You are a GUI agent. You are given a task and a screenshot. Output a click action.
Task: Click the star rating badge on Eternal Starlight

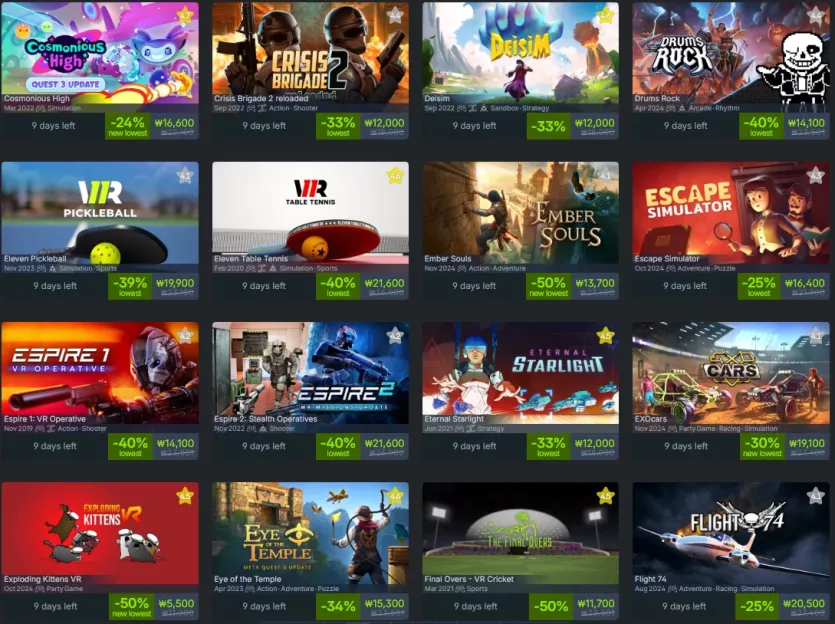(x=605, y=335)
